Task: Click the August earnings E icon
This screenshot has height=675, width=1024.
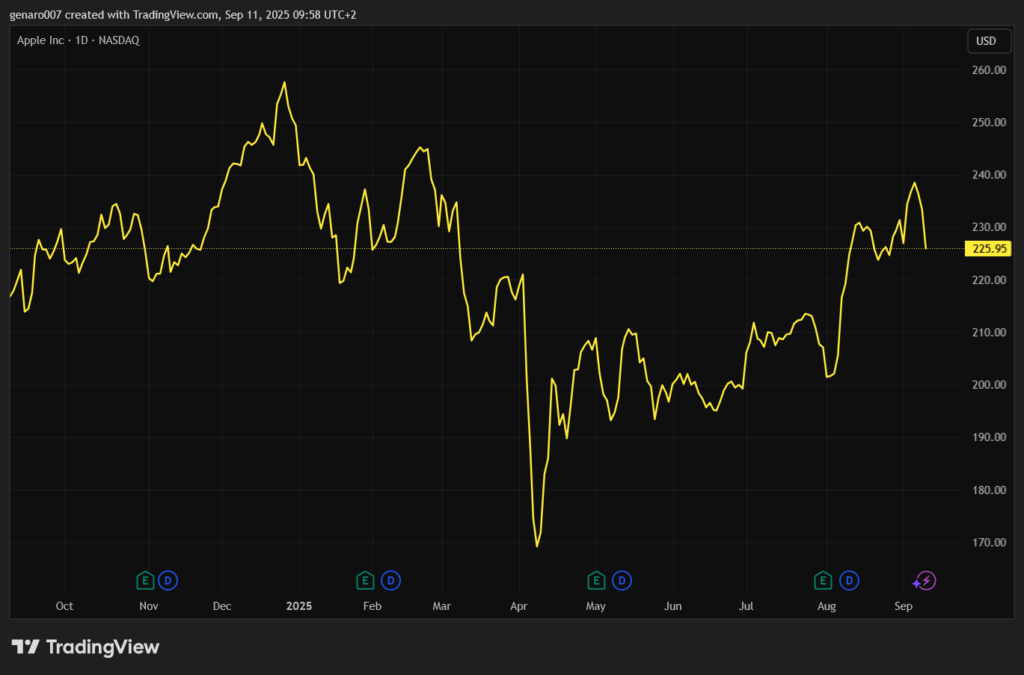Action: point(824,580)
